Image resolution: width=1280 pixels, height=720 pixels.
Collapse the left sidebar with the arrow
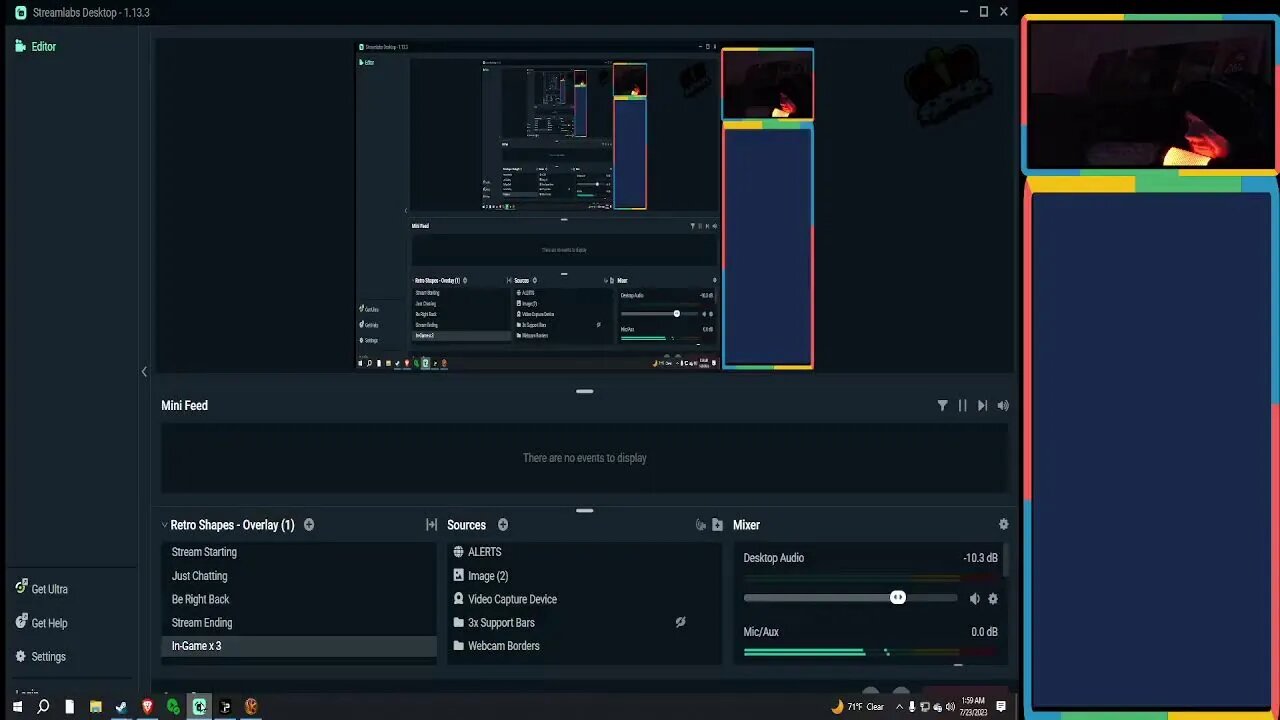point(144,372)
